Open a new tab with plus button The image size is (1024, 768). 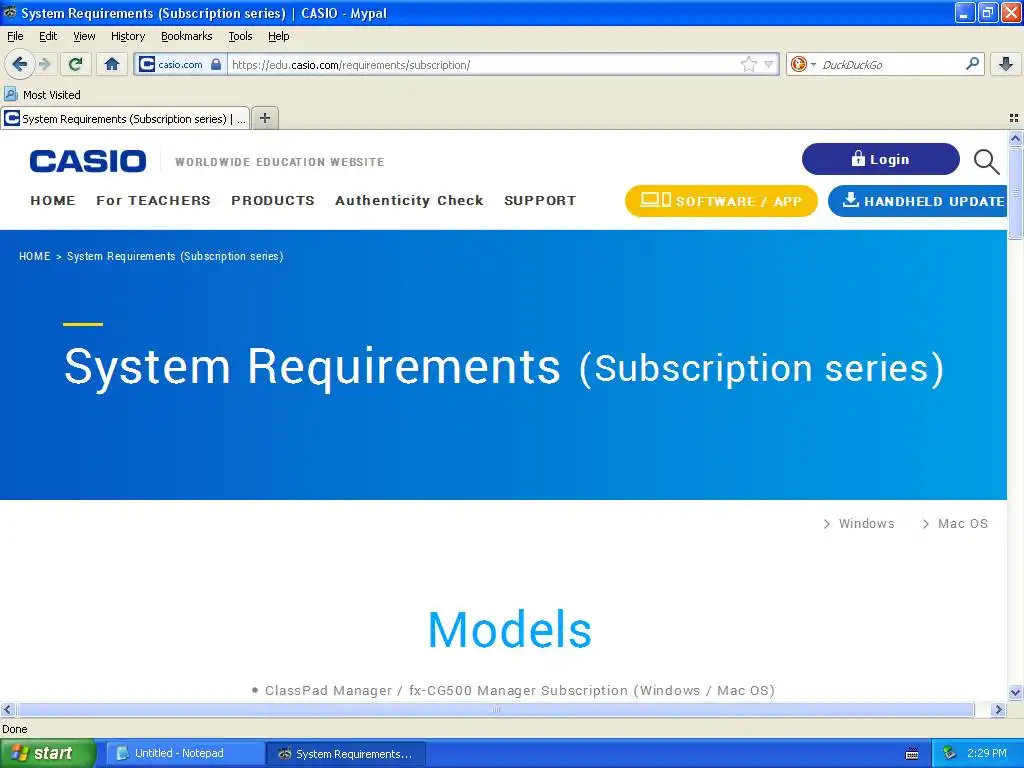[x=265, y=118]
